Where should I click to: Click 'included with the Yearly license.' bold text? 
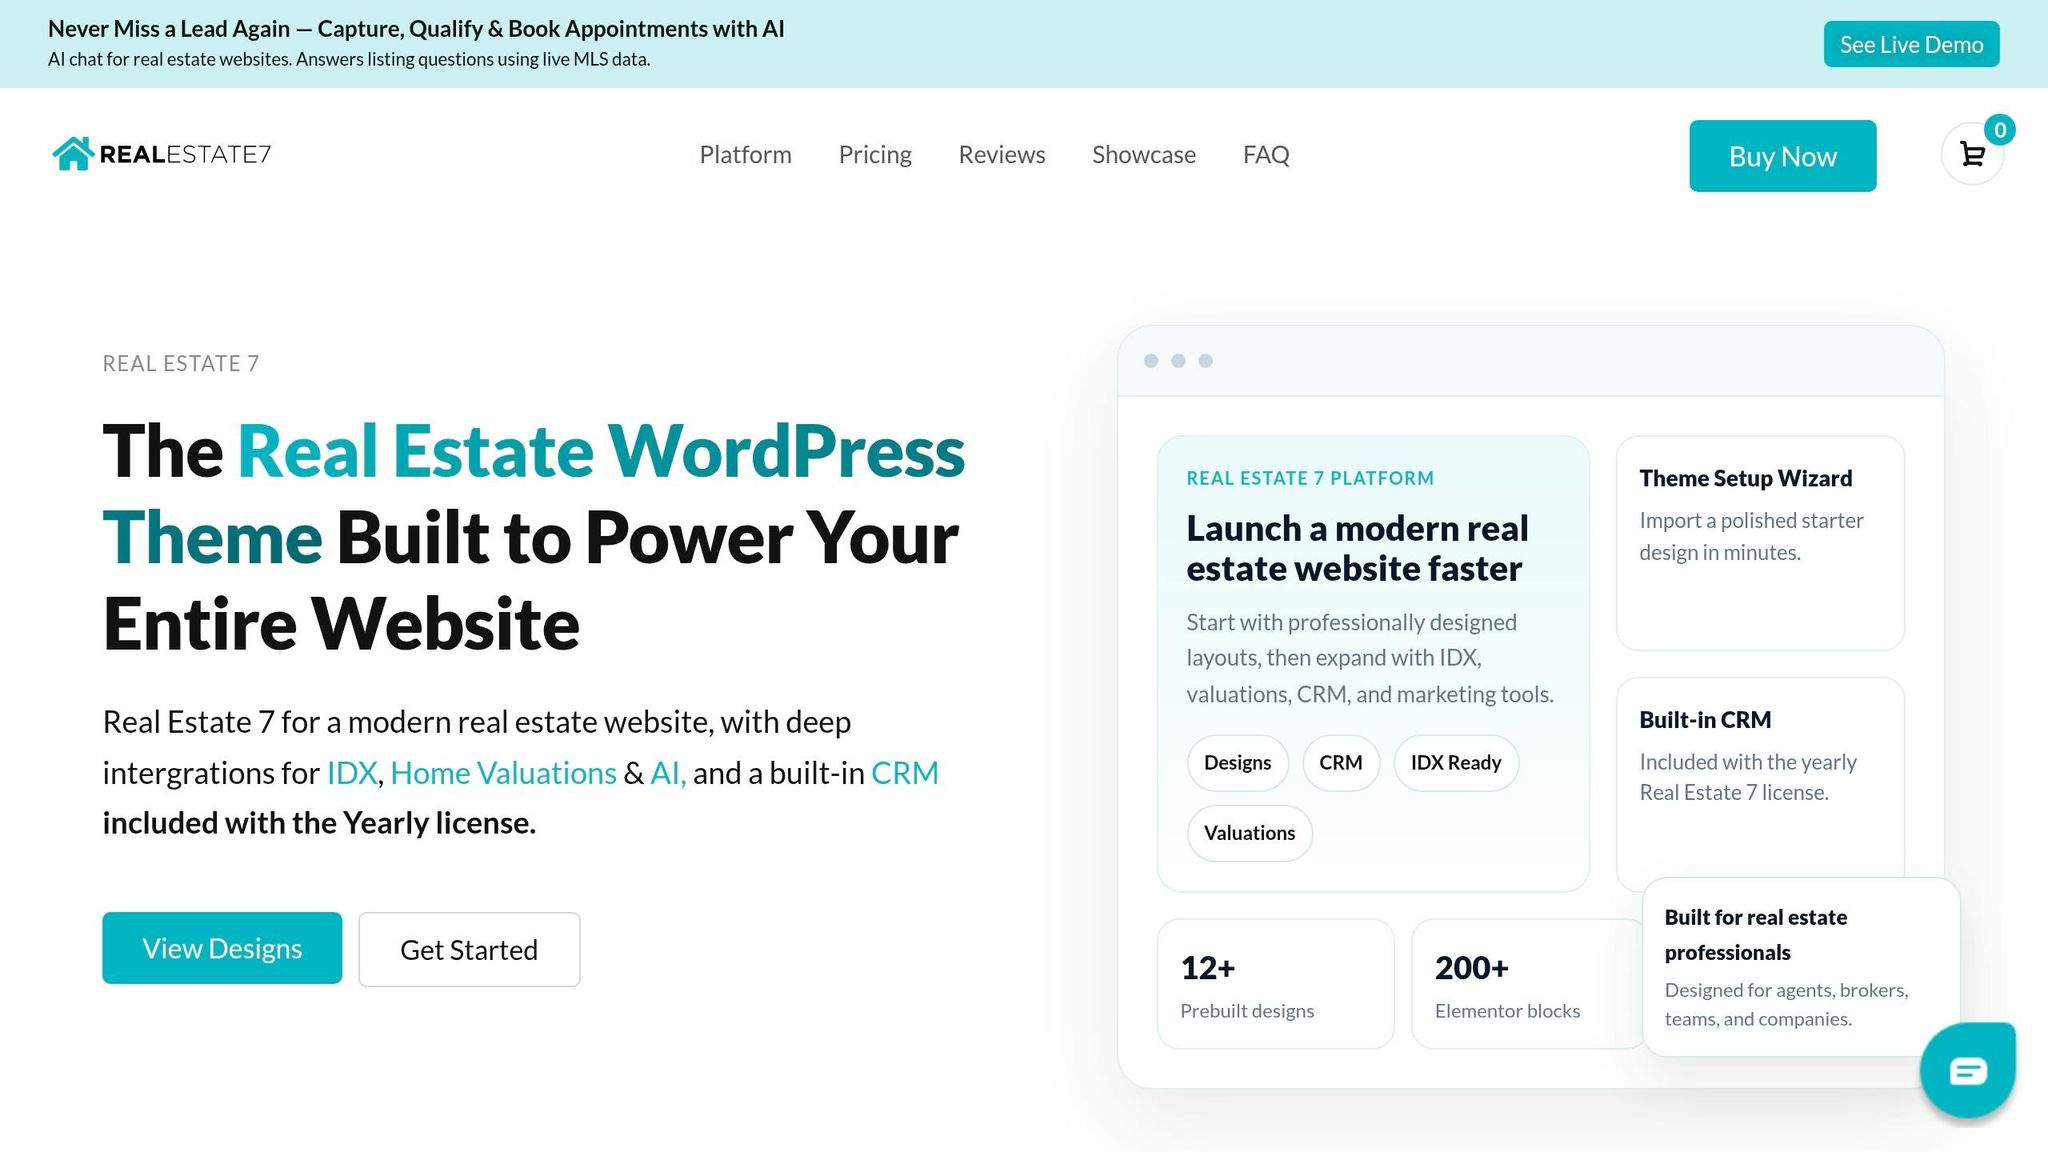[x=319, y=823]
